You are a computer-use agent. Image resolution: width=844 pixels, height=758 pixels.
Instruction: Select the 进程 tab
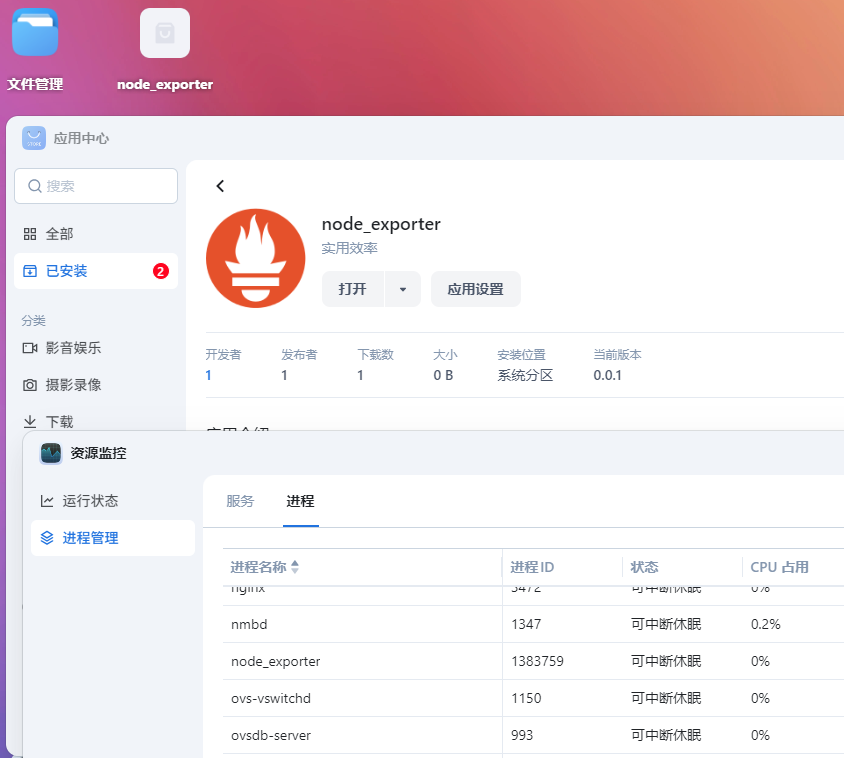coord(300,501)
